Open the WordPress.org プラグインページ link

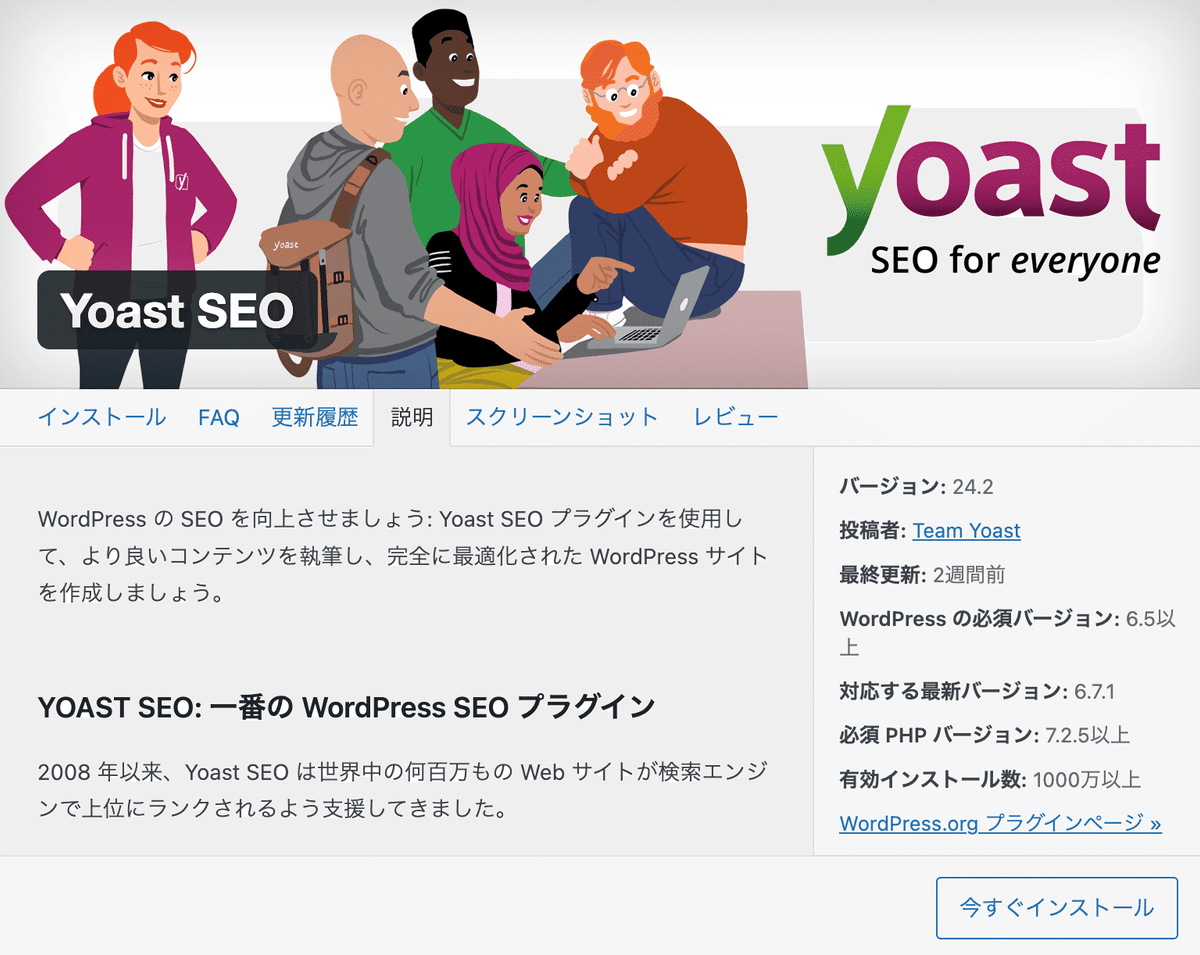(x=1000, y=824)
